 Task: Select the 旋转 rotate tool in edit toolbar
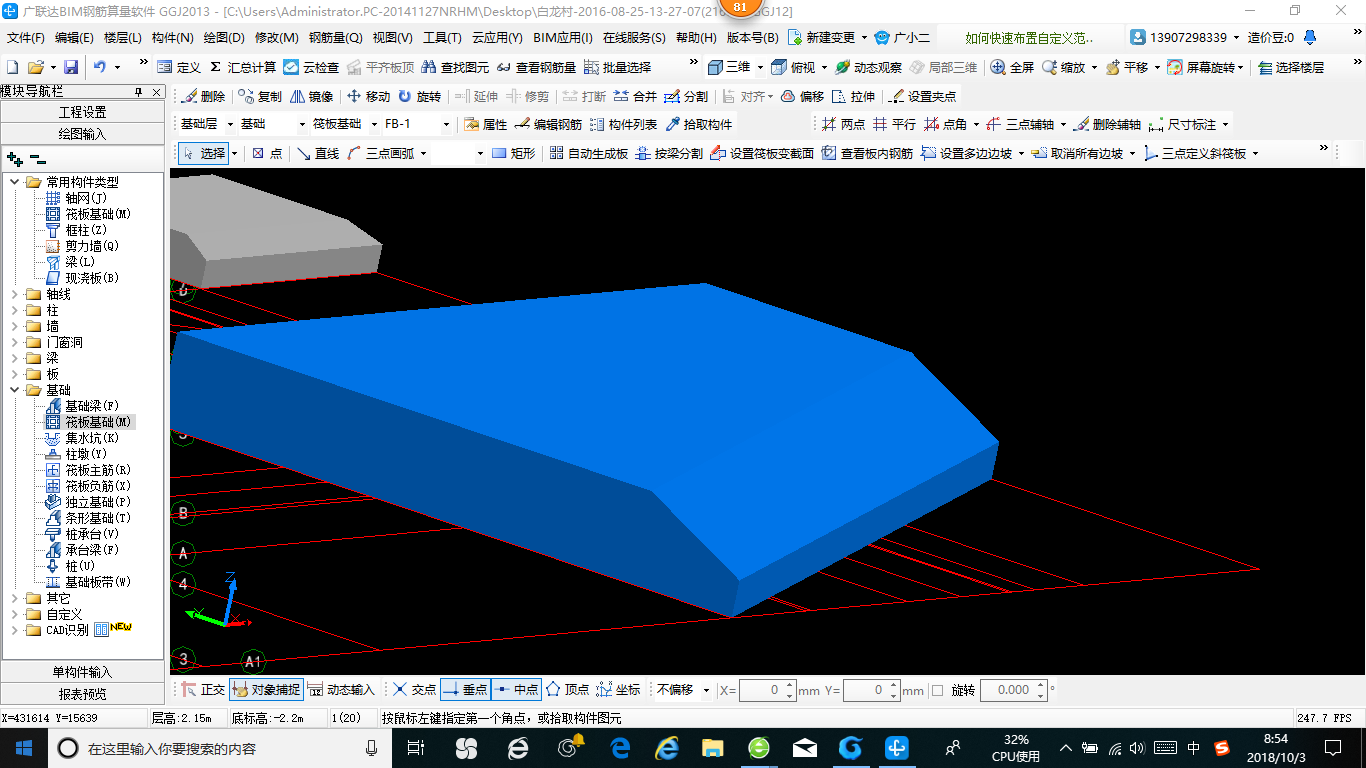click(x=419, y=96)
